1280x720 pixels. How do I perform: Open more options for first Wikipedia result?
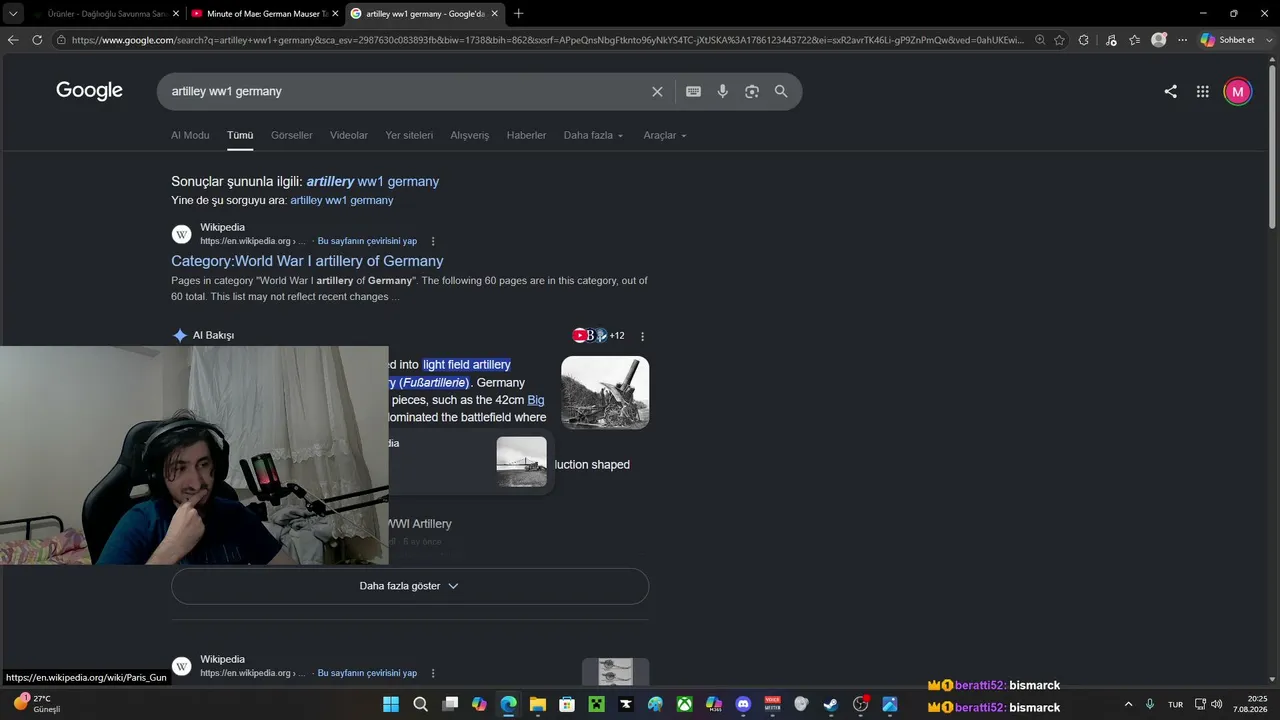(x=433, y=241)
